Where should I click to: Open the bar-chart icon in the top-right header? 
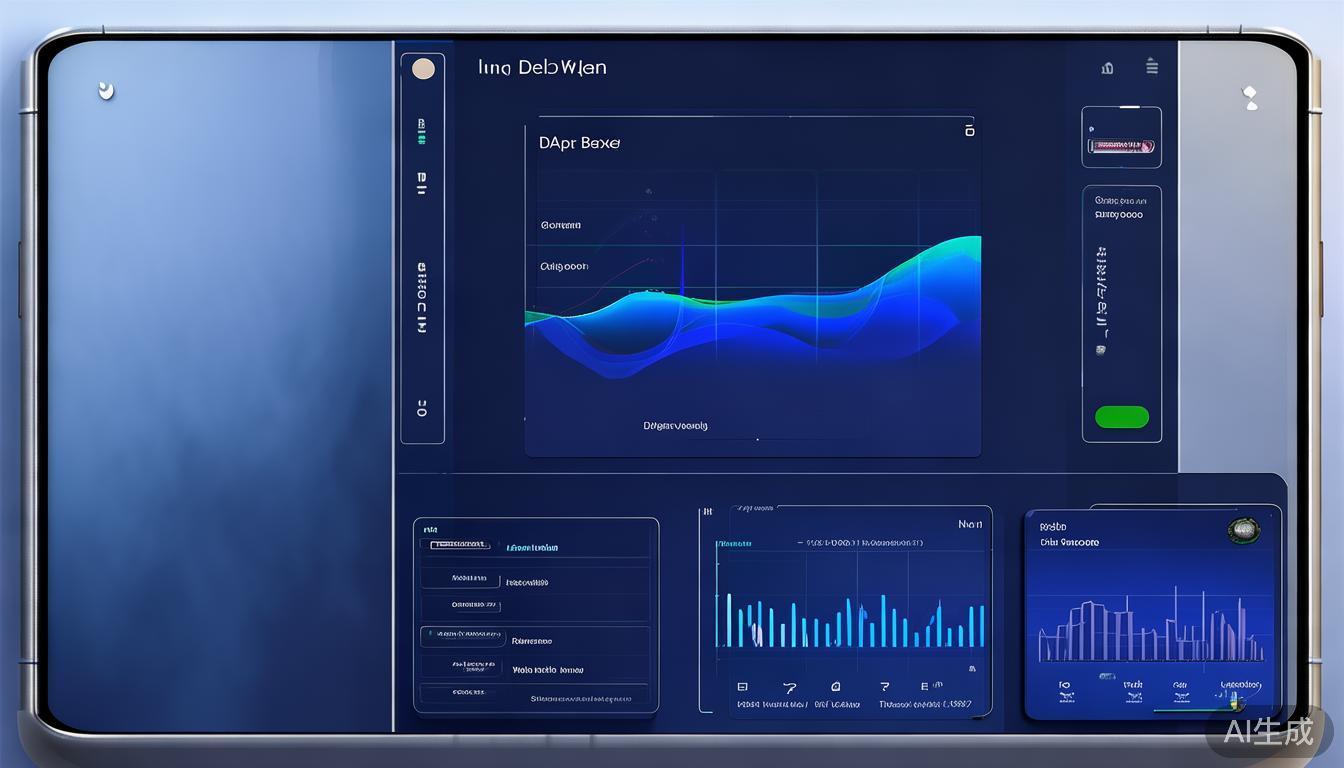coord(1107,68)
